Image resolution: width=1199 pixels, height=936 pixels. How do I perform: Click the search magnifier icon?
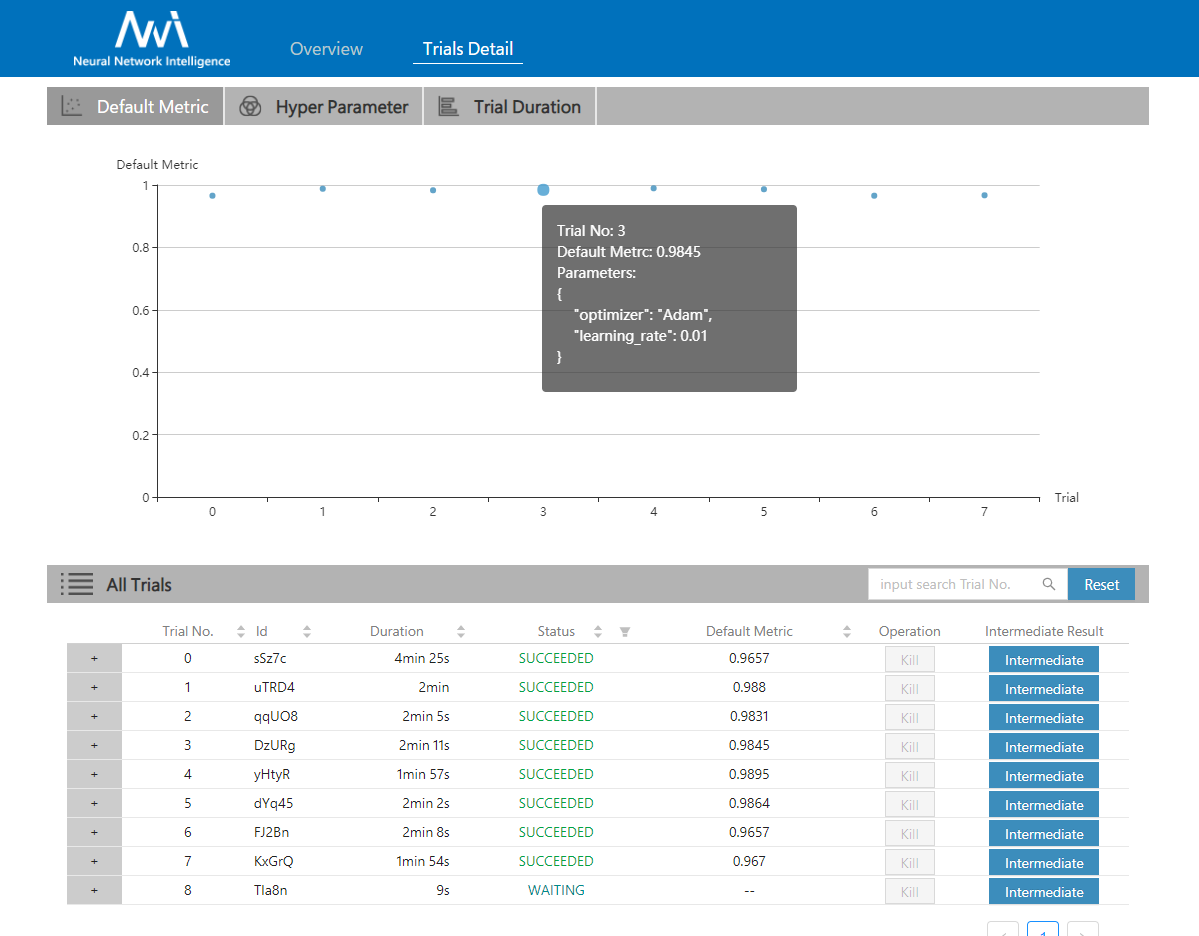tap(1048, 584)
